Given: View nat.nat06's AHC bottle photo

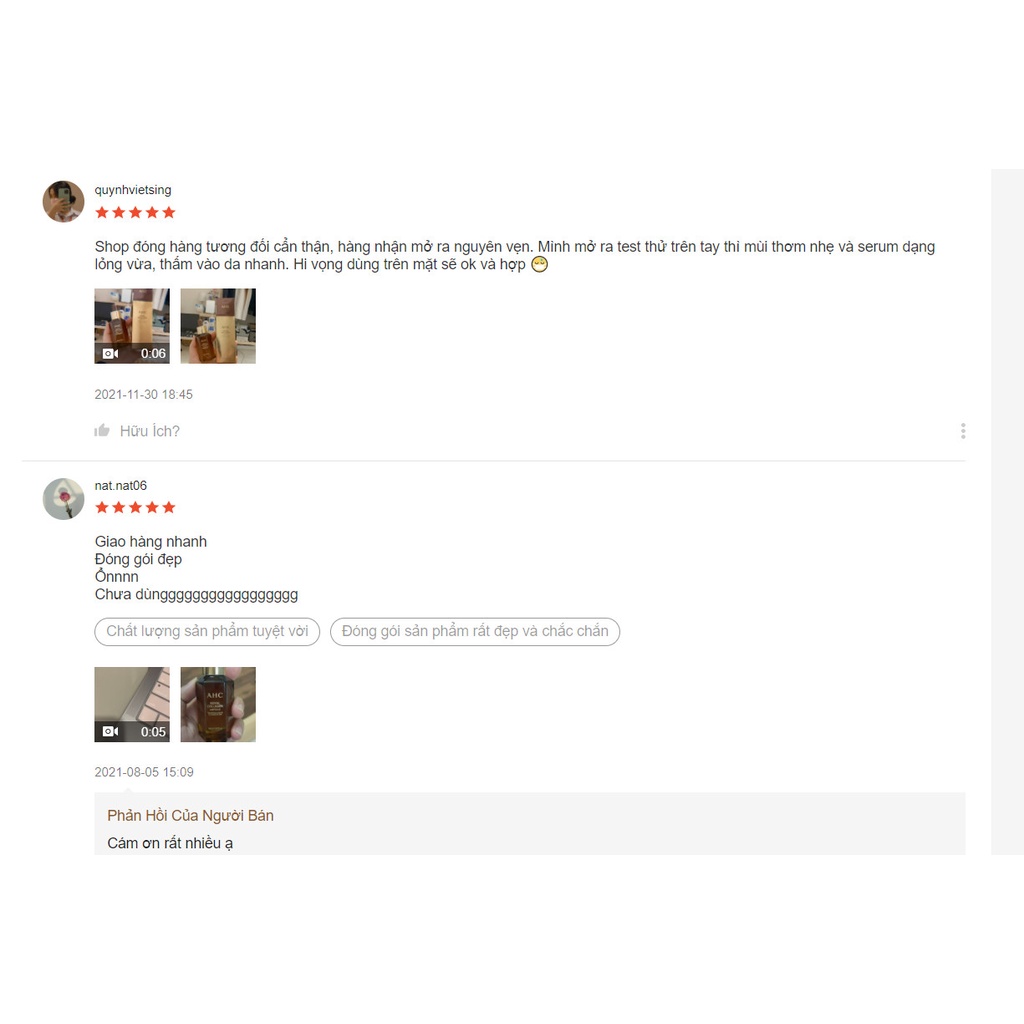Looking at the screenshot, I should click(x=218, y=704).
